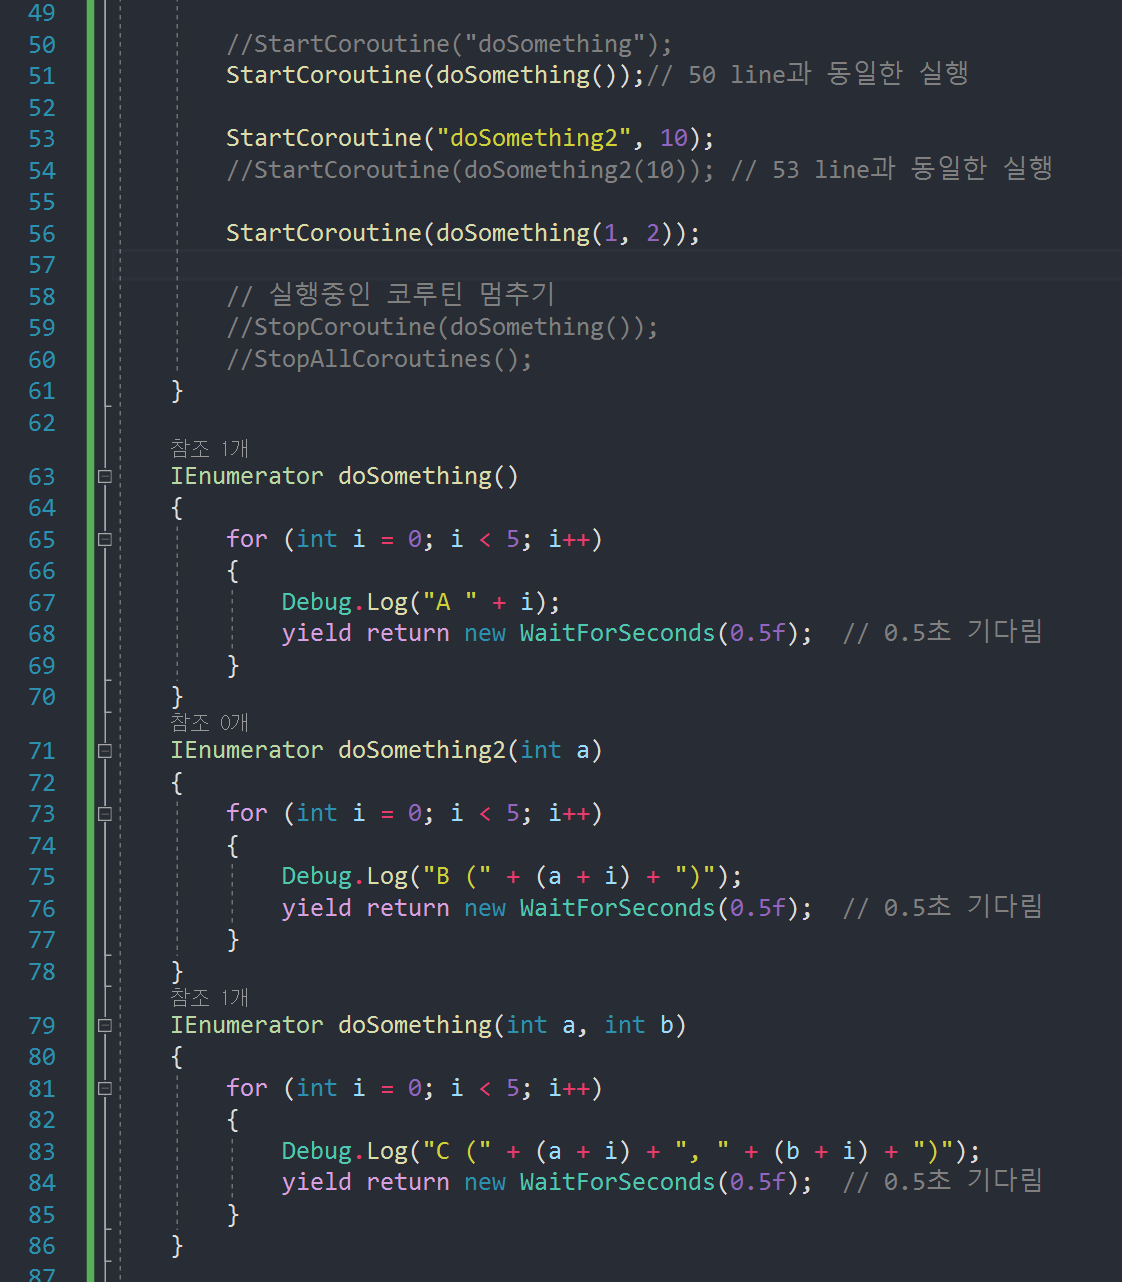Collapse doSomething(int a, int b) method fold

click(x=104, y=1026)
